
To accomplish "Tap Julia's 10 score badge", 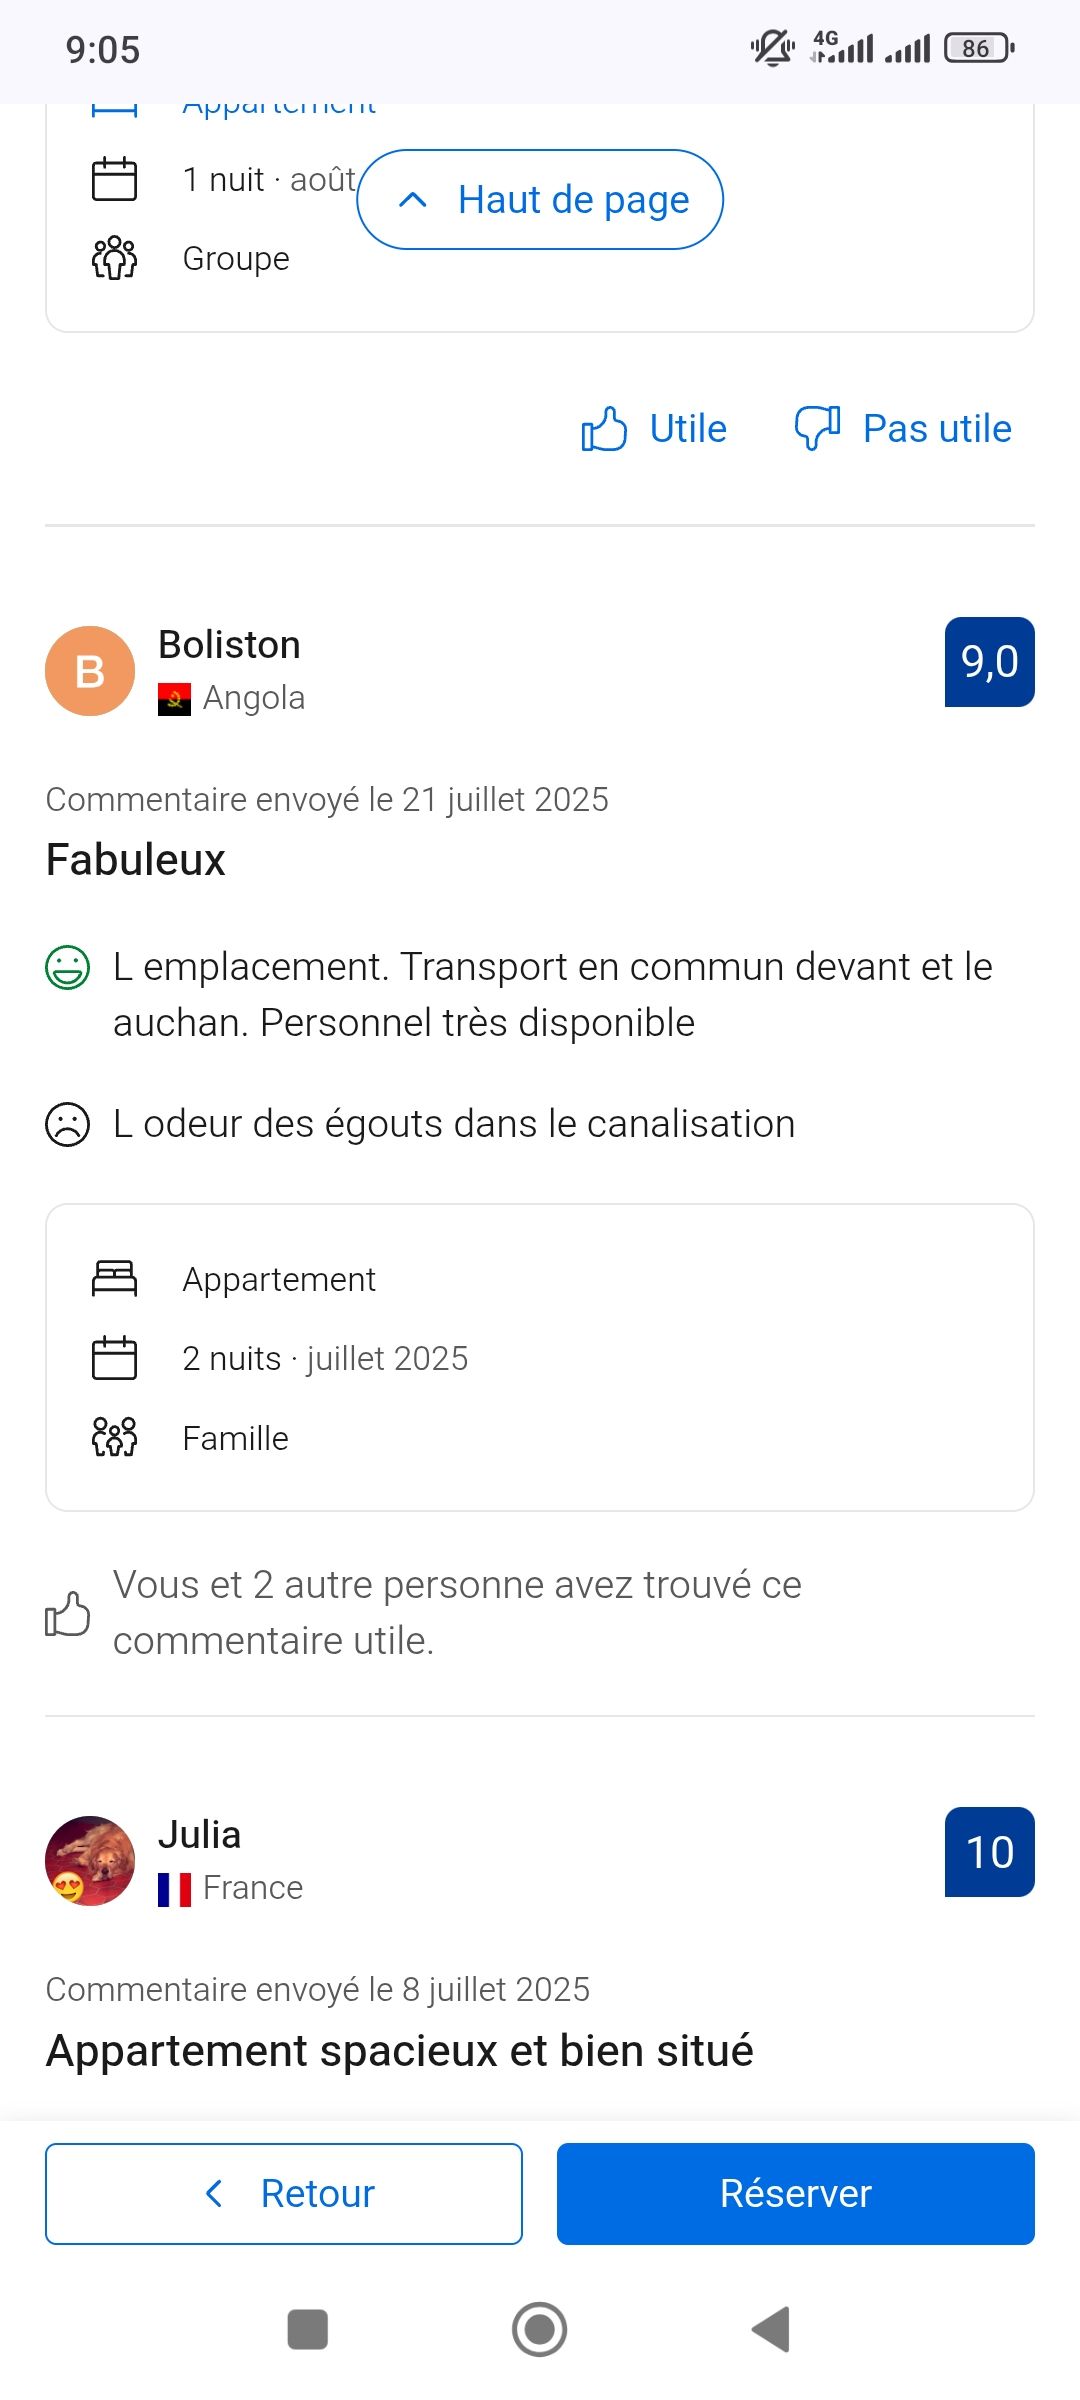I will pos(989,1852).
